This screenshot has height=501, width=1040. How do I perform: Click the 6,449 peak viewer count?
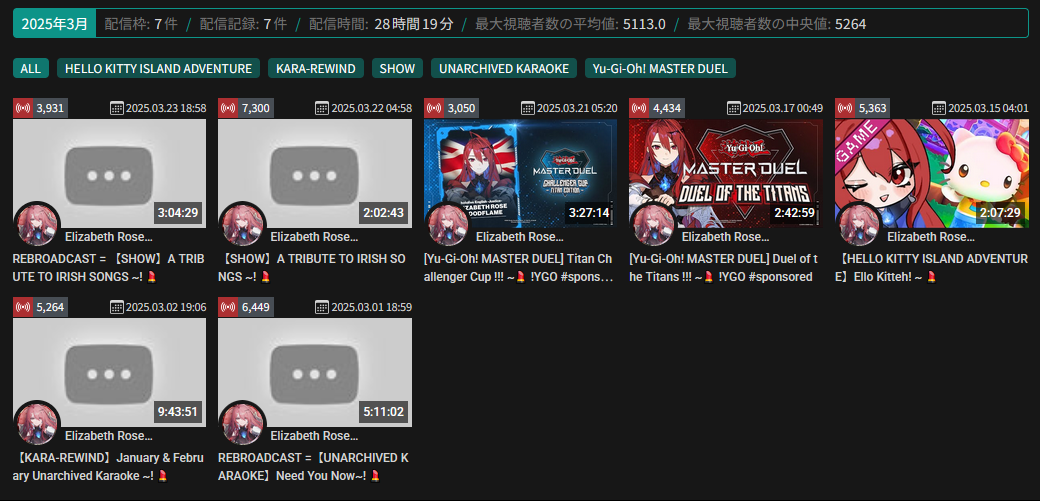click(256, 307)
